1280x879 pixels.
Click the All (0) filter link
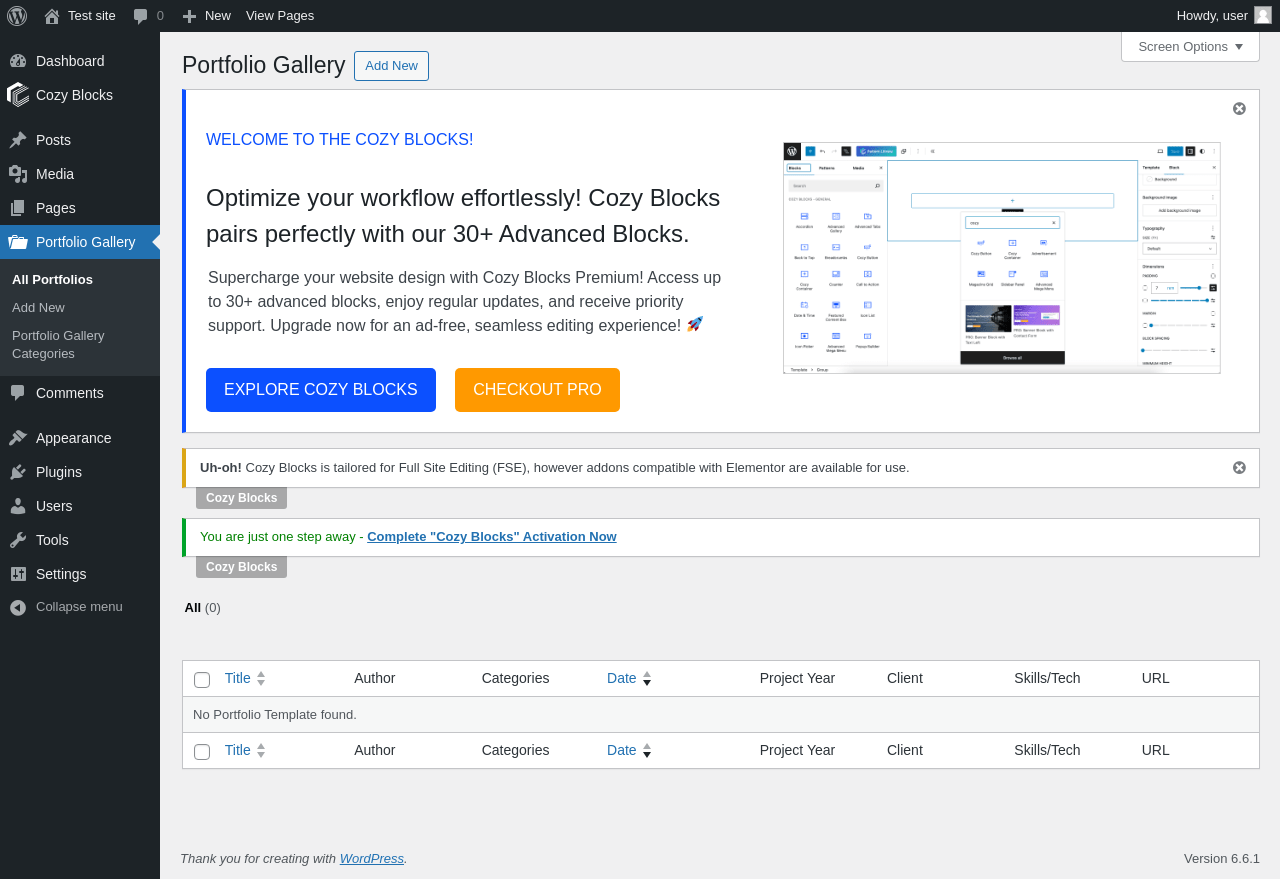tap(202, 607)
